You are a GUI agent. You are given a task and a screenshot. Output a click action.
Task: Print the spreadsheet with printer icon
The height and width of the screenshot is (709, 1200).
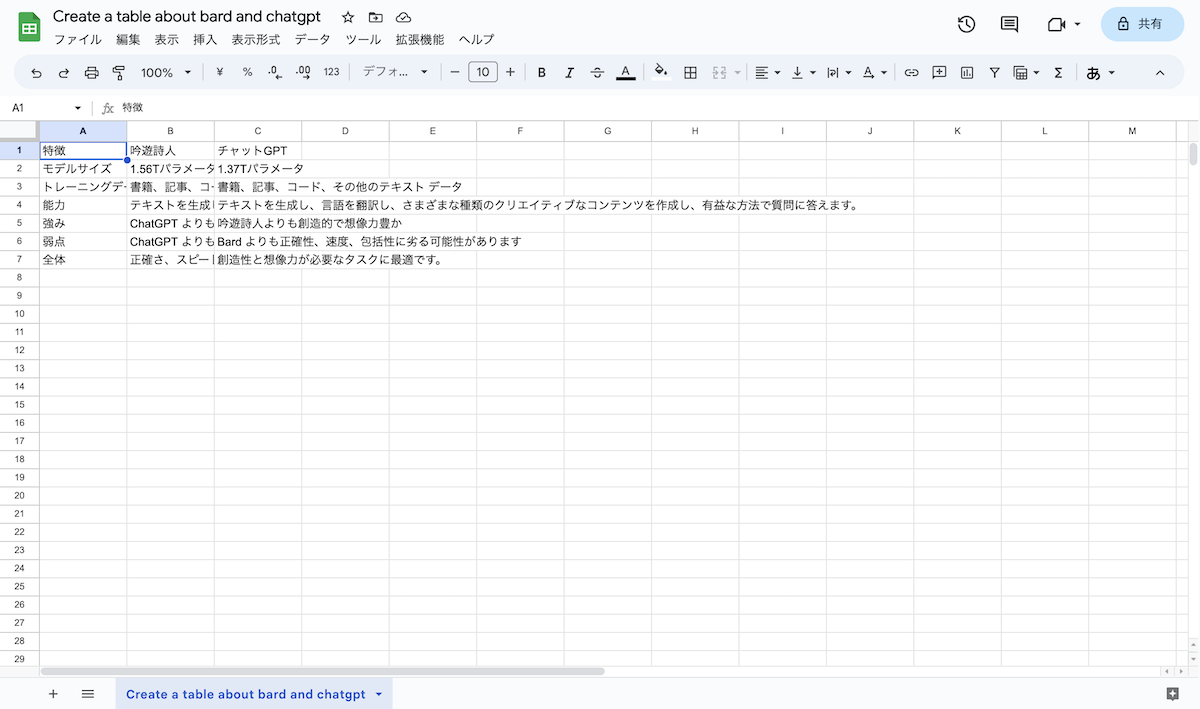(x=92, y=72)
